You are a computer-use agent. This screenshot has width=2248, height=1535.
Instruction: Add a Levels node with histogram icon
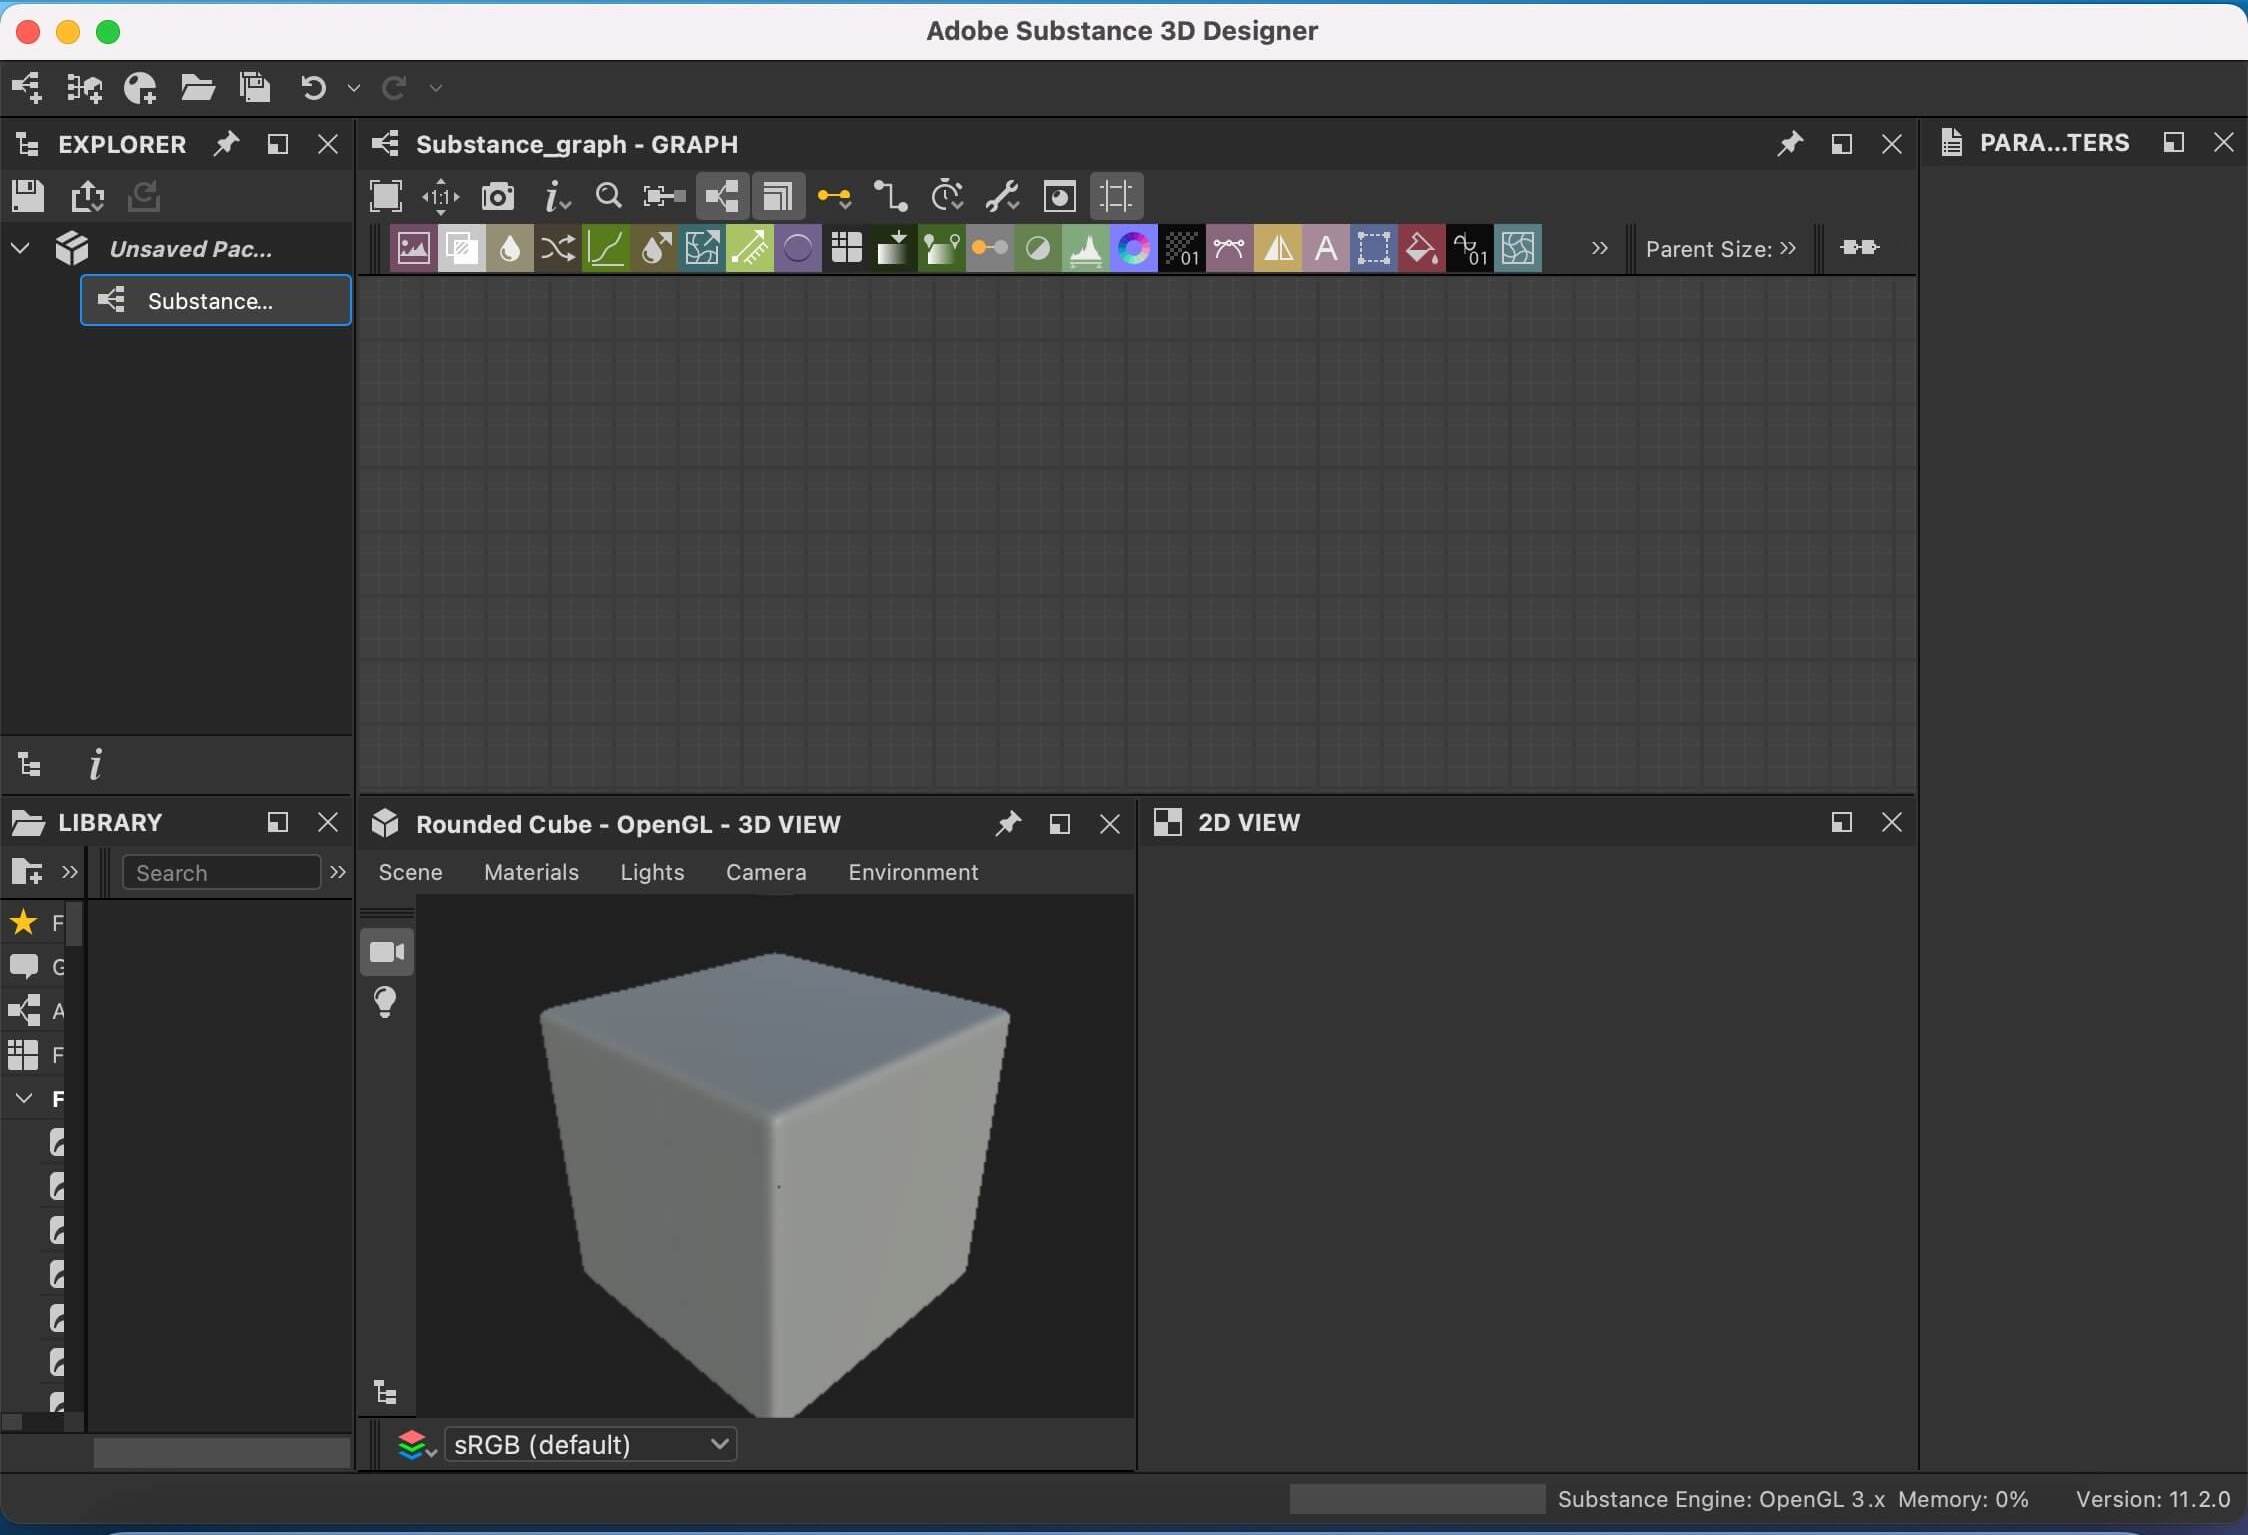point(1085,248)
